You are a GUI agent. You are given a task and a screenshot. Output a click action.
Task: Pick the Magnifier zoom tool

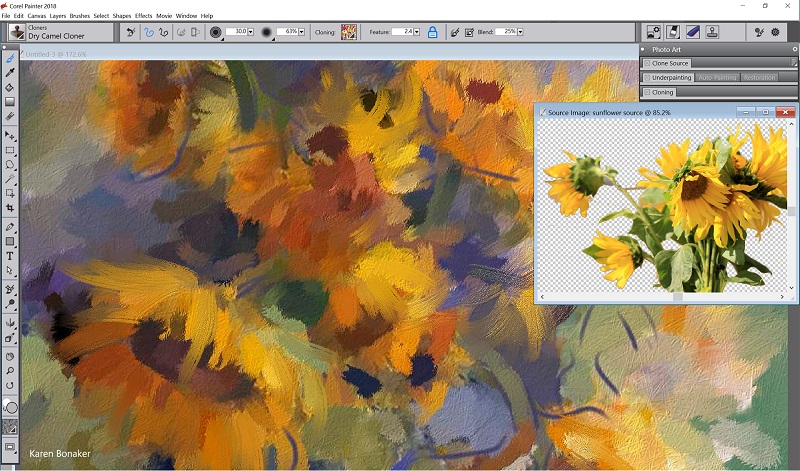[10, 370]
